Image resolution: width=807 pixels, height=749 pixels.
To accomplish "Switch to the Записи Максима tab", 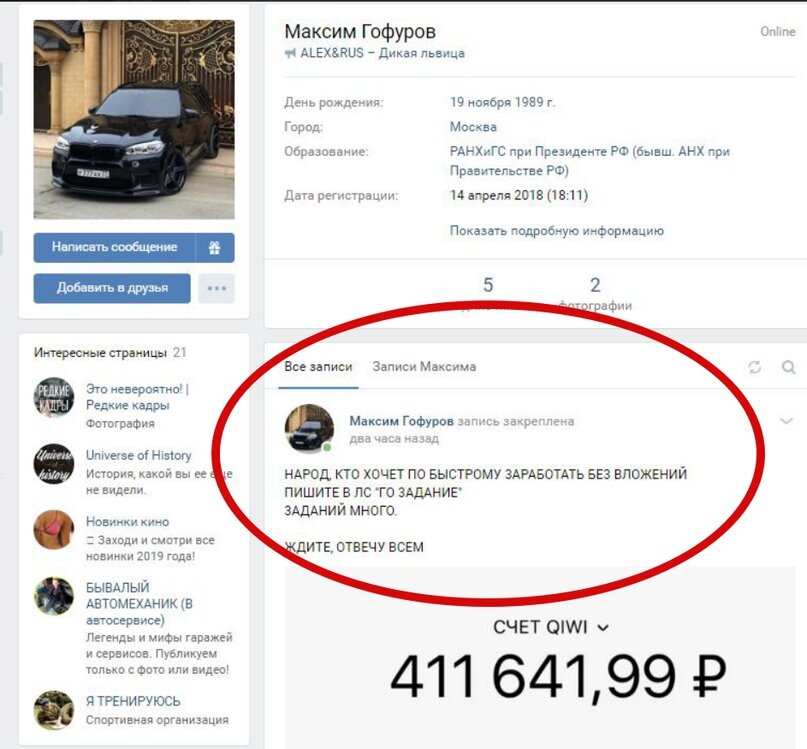I will (x=424, y=367).
